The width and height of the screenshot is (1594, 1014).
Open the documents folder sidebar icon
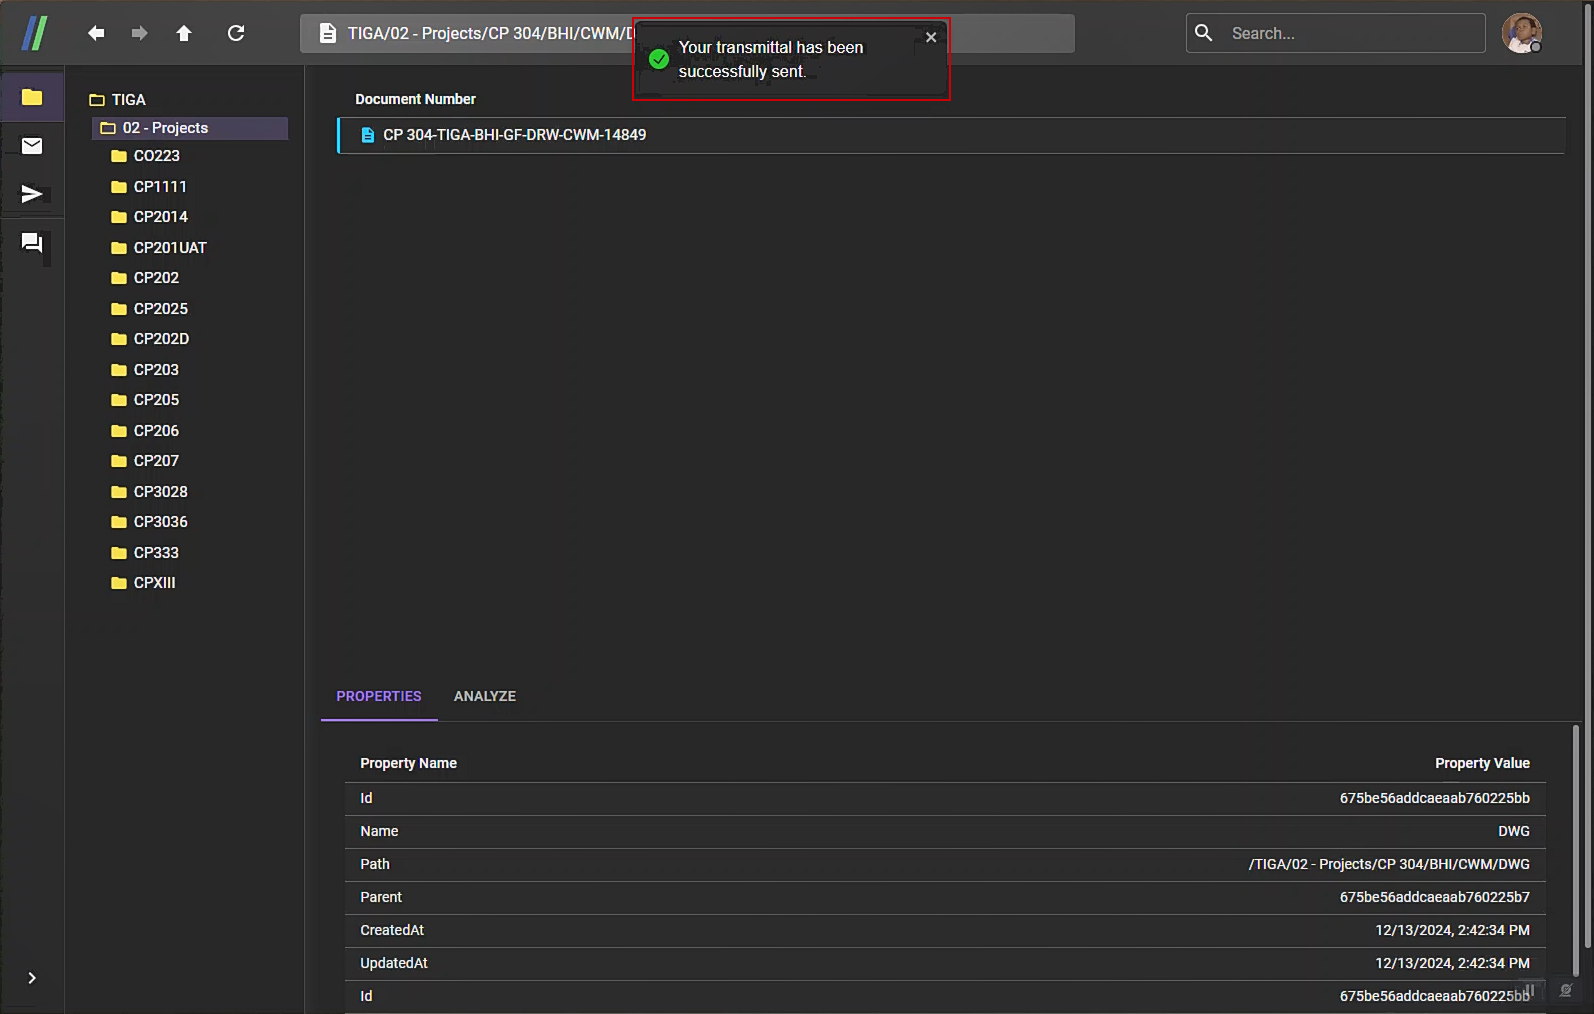point(32,97)
